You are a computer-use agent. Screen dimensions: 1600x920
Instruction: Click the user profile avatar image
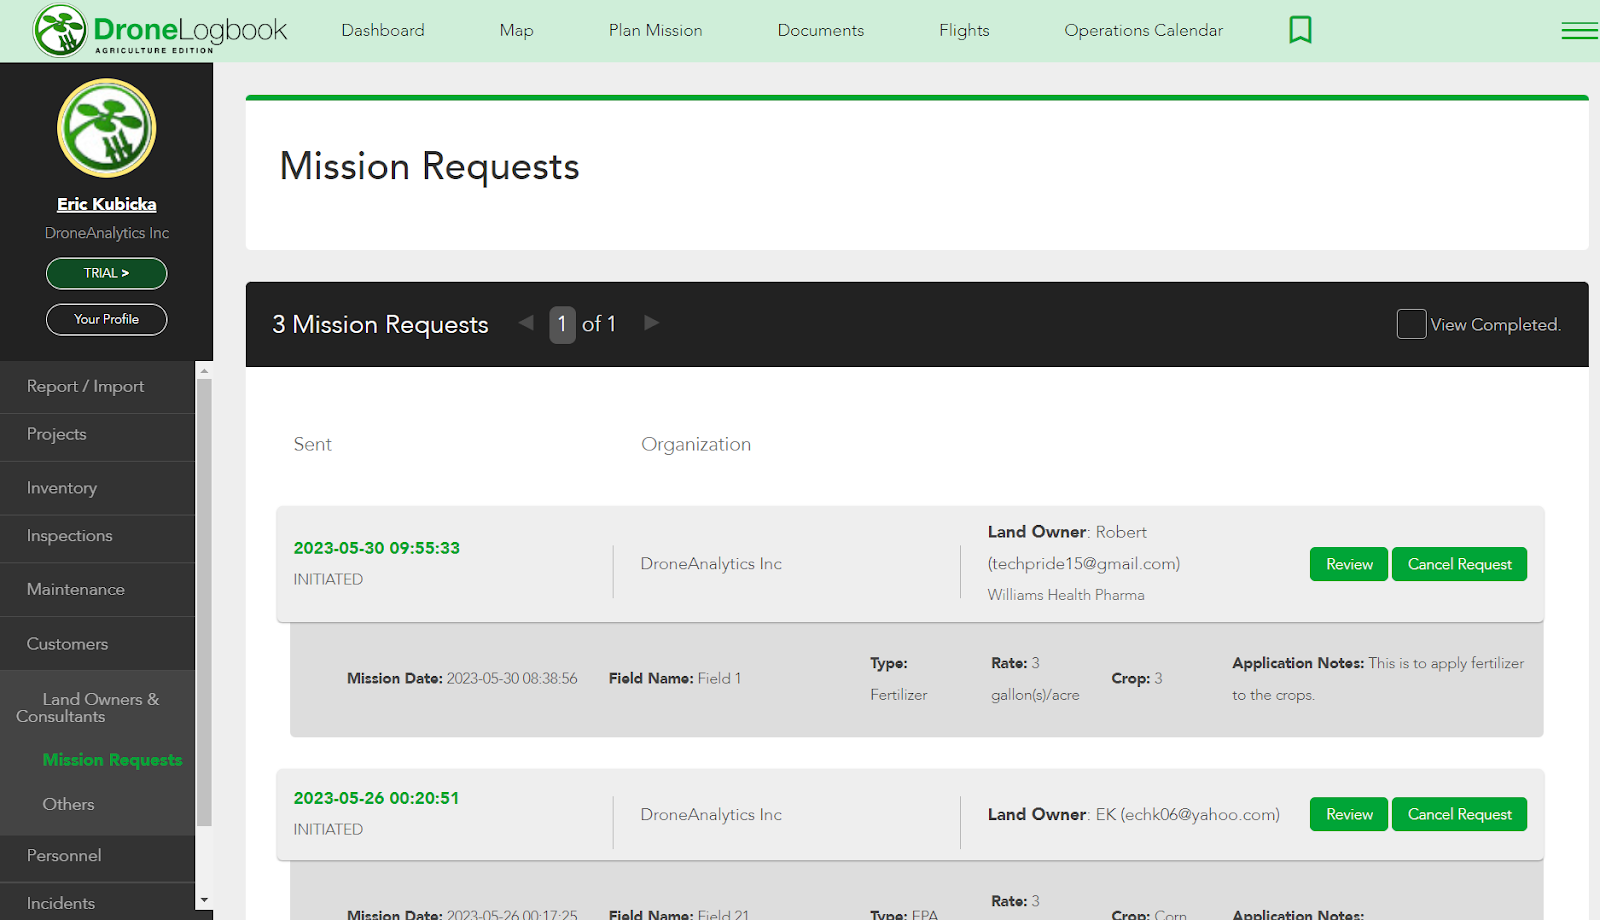coord(107,128)
